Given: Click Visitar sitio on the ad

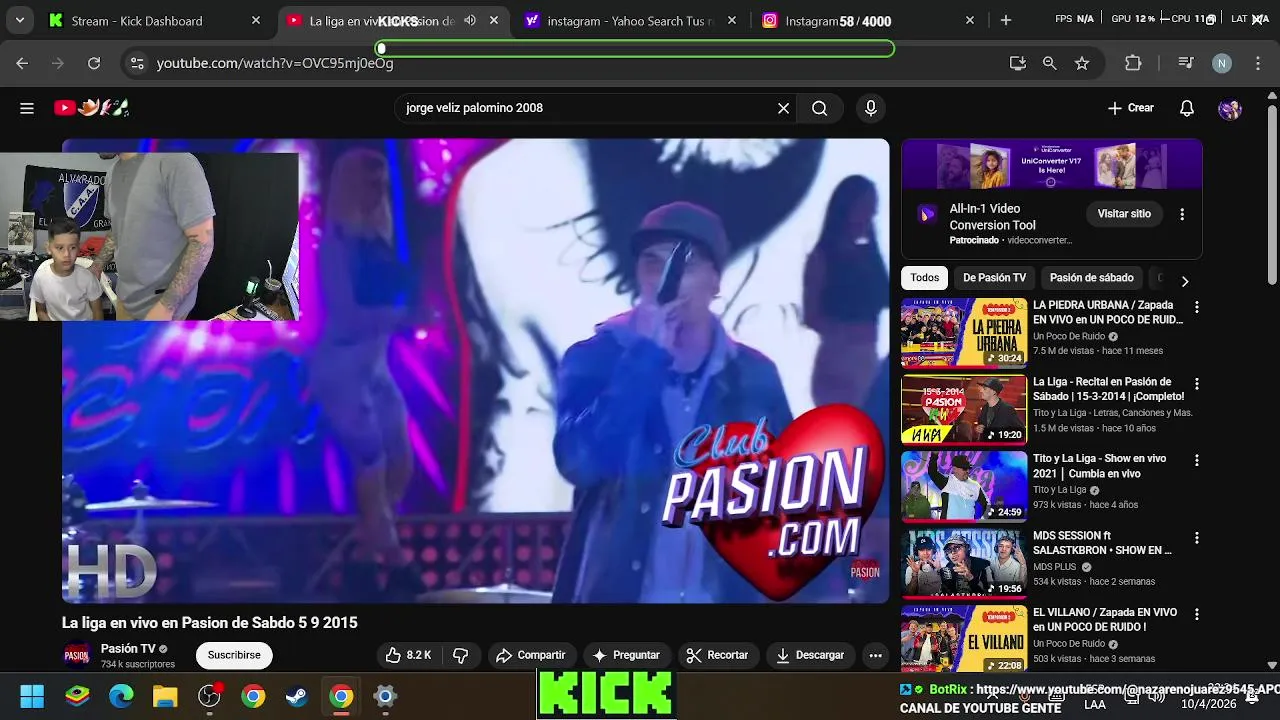Looking at the screenshot, I should pyautogui.click(x=1124, y=214).
